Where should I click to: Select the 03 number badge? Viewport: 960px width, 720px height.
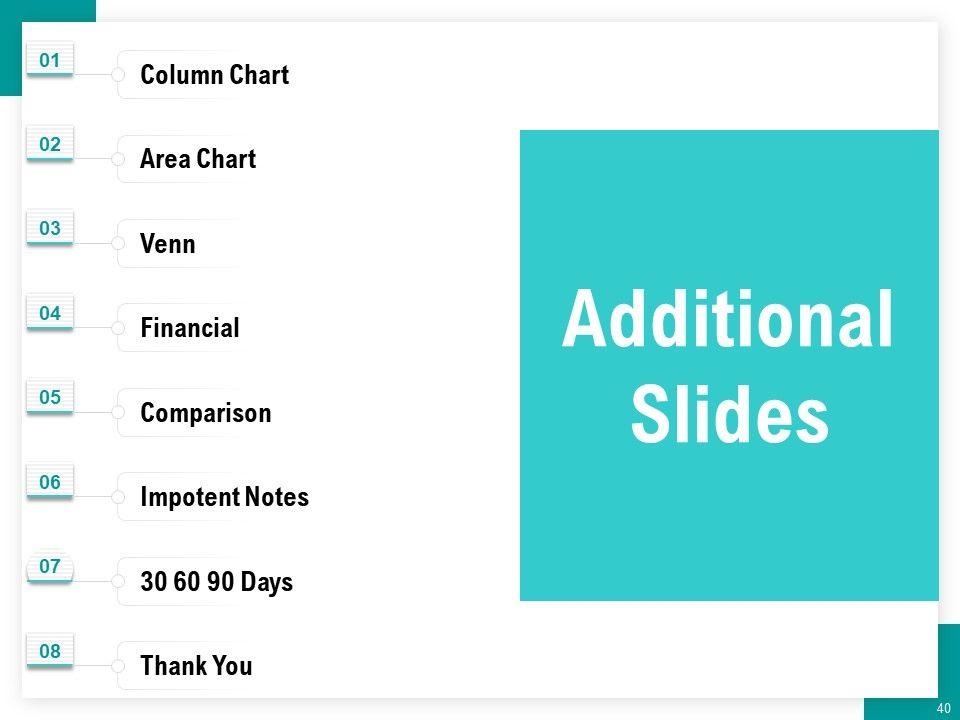click(x=50, y=229)
